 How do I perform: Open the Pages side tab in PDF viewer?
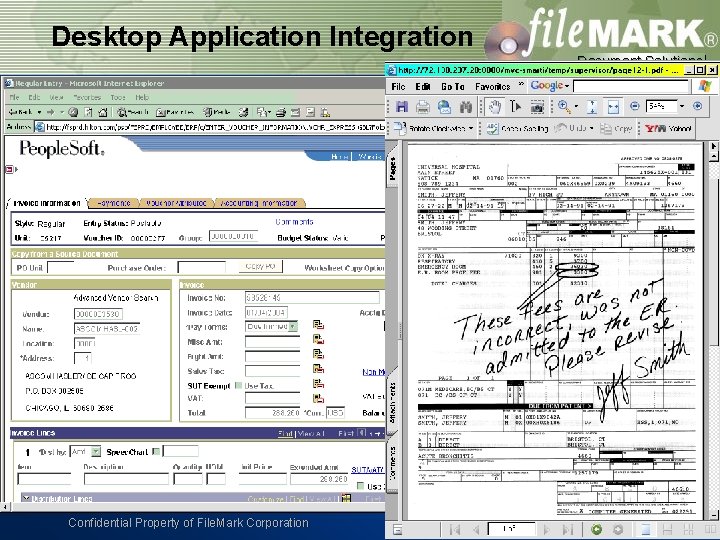pyautogui.click(x=393, y=169)
